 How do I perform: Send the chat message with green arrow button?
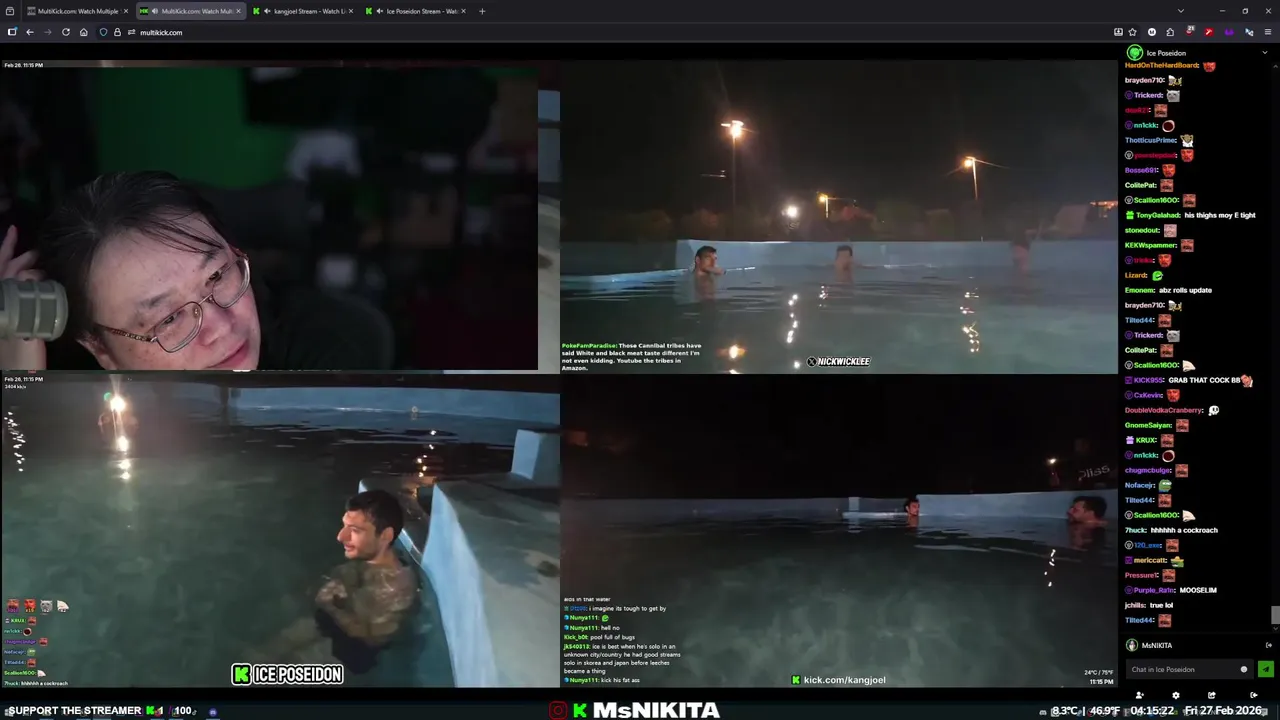1266,669
